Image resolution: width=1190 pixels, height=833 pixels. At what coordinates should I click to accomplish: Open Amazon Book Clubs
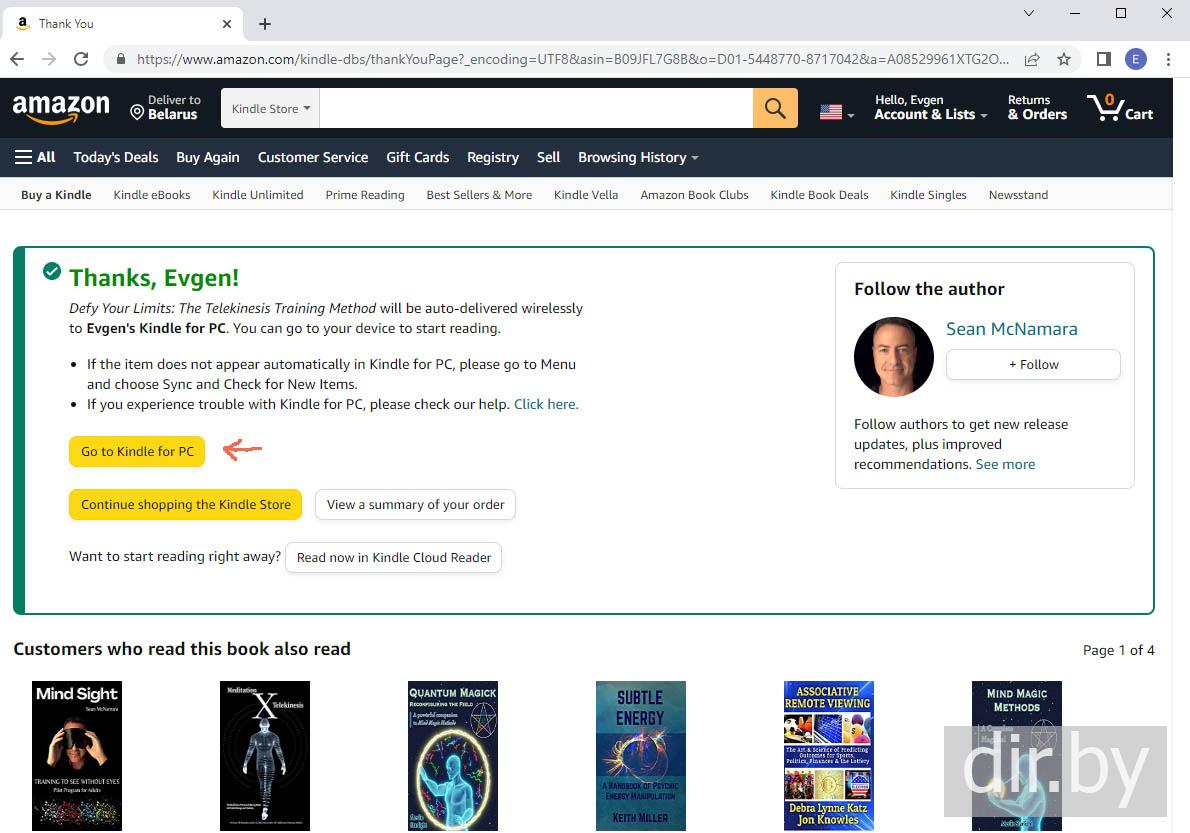click(694, 195)
